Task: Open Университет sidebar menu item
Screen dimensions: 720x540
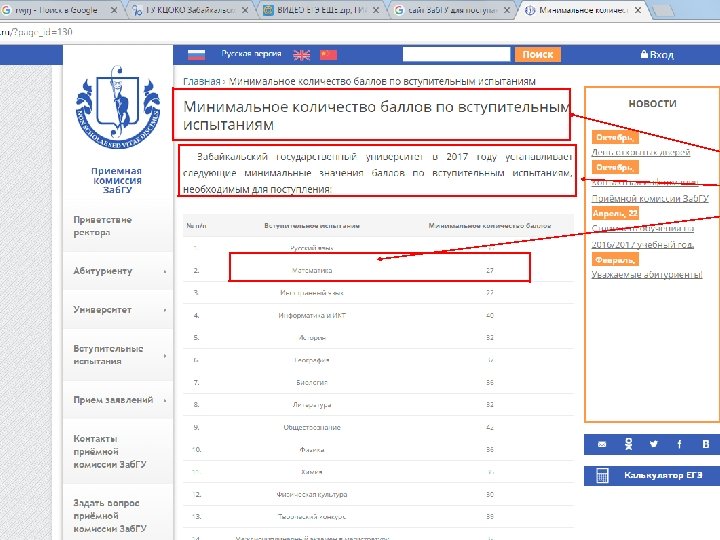Action: (118, 310)
